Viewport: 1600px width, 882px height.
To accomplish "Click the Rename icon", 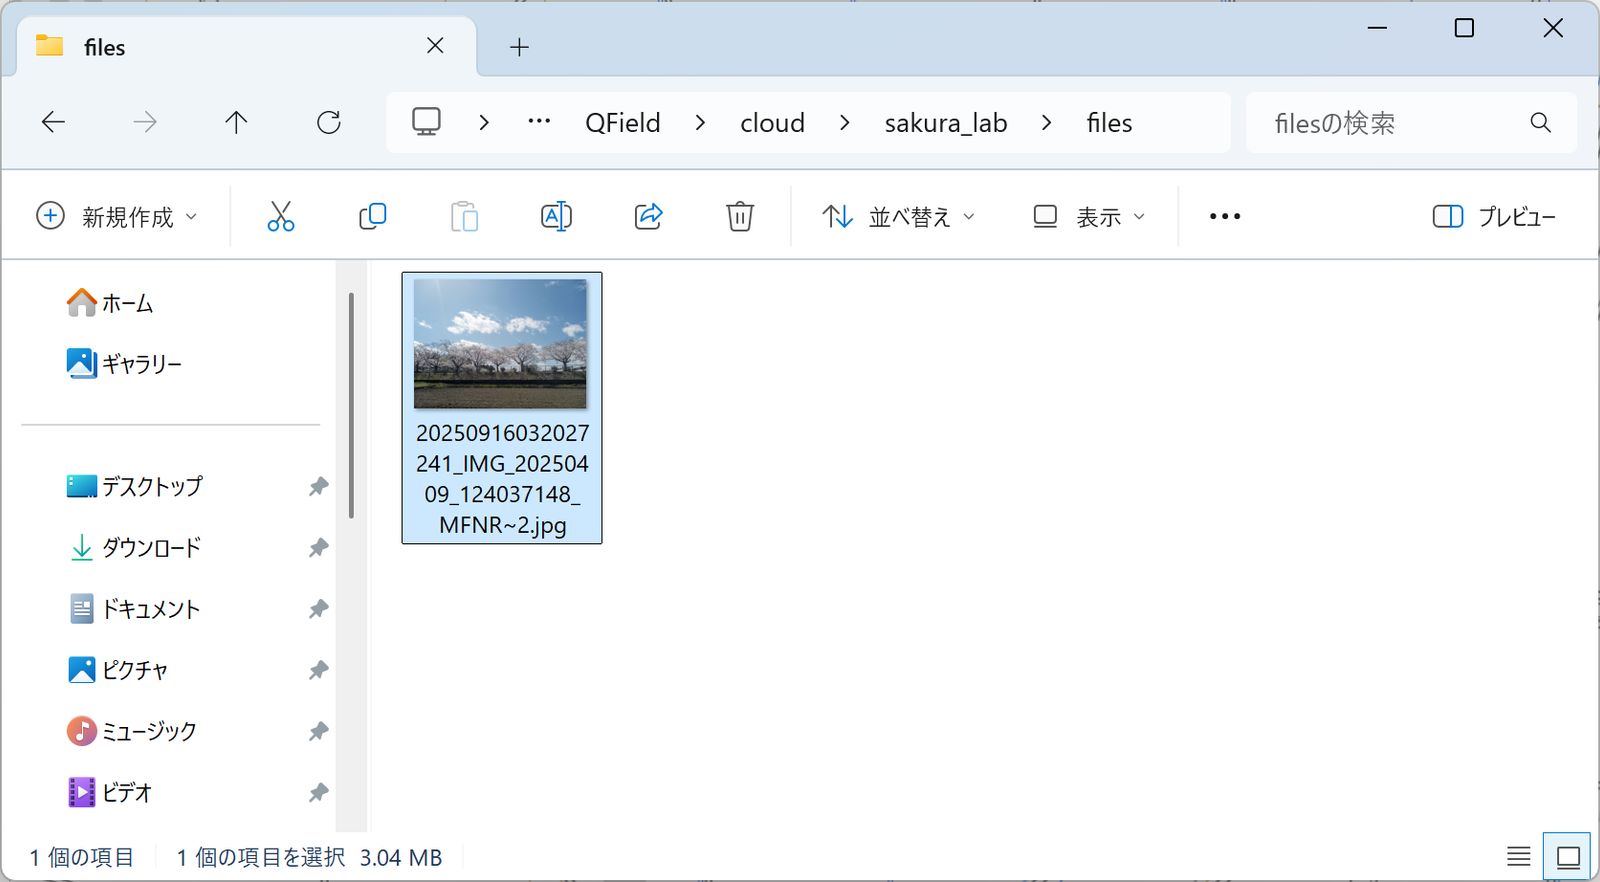I will (556, 216).
